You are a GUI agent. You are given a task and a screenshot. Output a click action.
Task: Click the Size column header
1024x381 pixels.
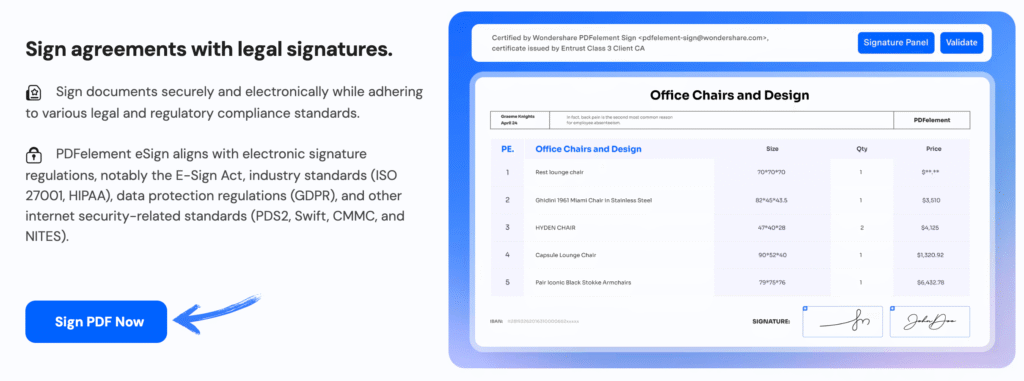click(772, 149)
